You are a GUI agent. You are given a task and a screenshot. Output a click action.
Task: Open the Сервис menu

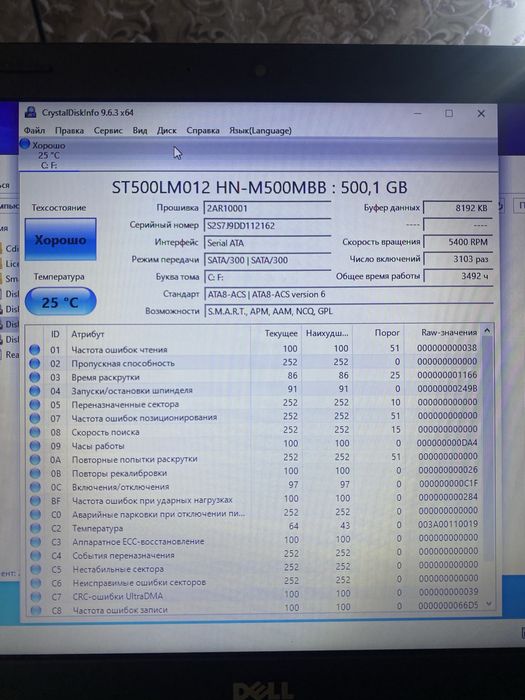[x=108, y=130]
